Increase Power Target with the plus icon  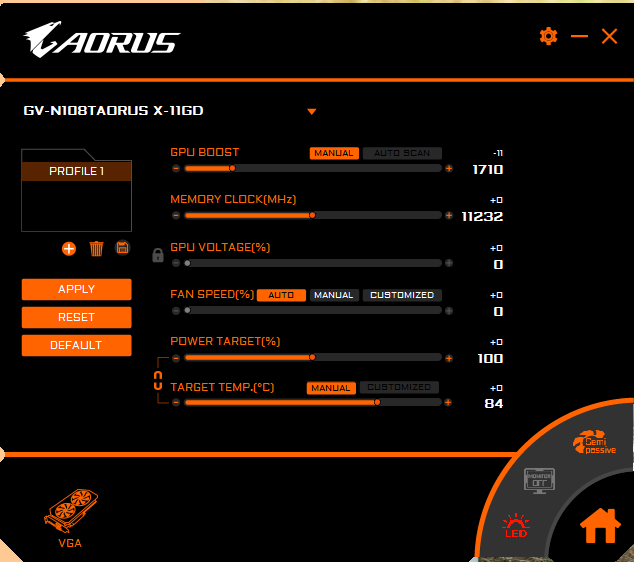[x=449, y=358]
